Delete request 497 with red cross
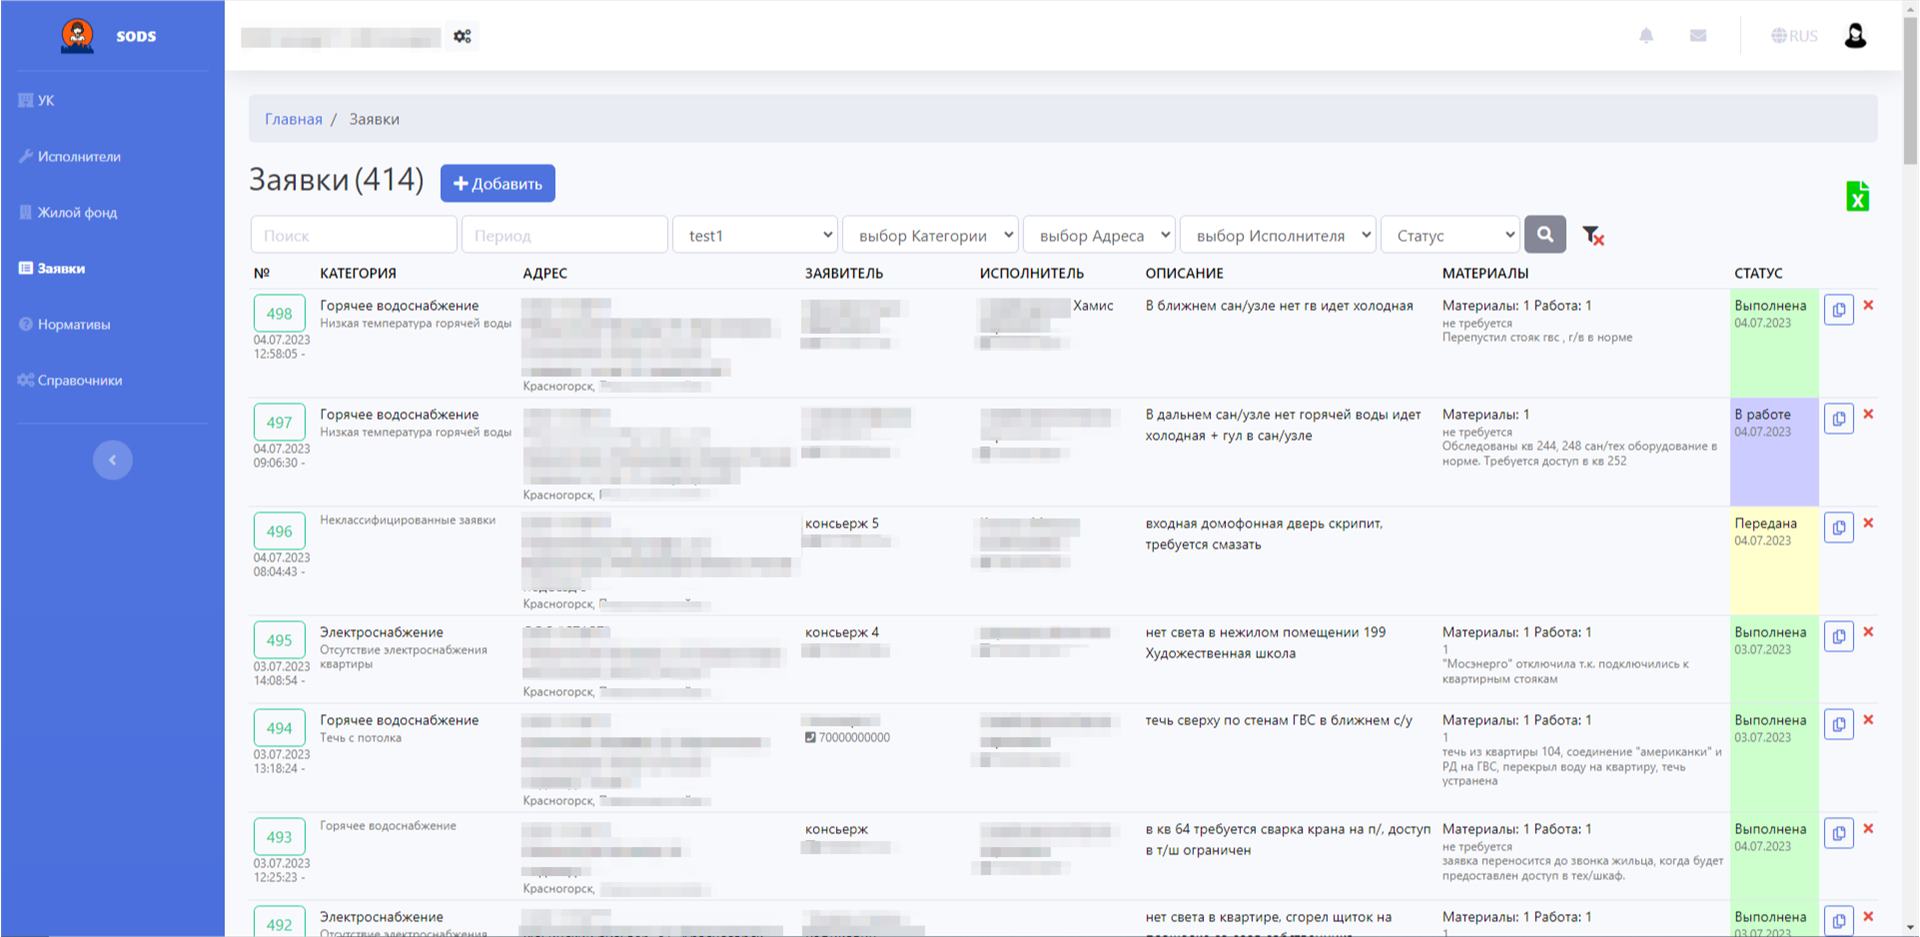The height and width of the screenshot is (937, 1920). click(1868, 414)
